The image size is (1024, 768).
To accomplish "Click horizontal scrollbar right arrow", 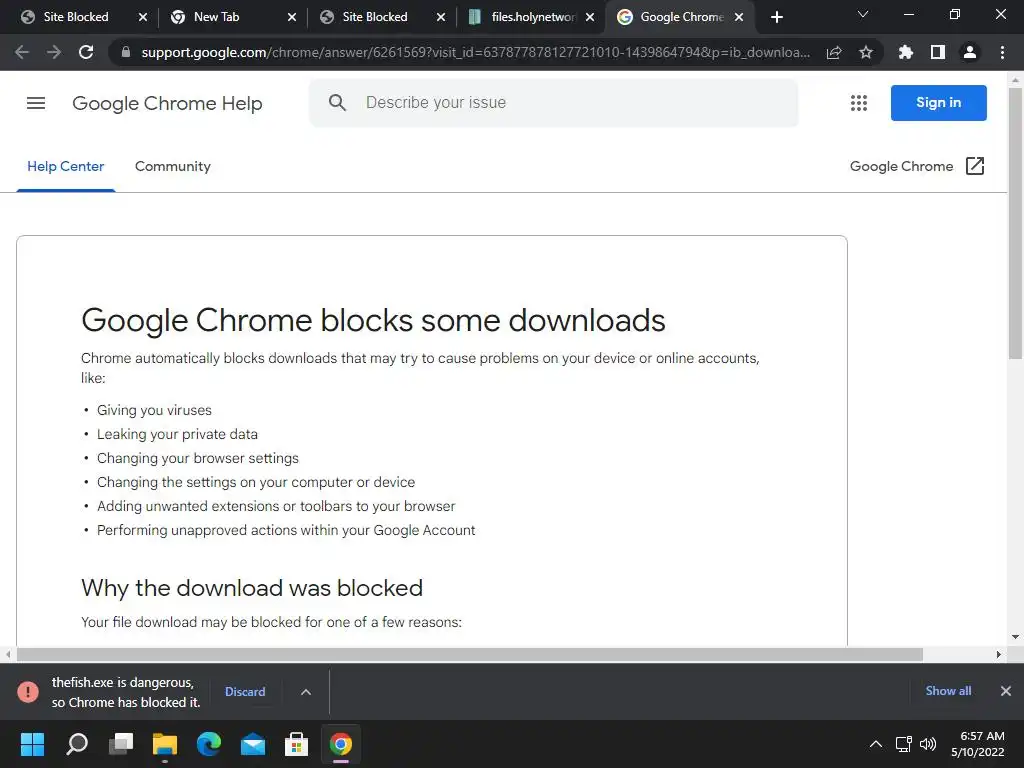I will [999, 654].
